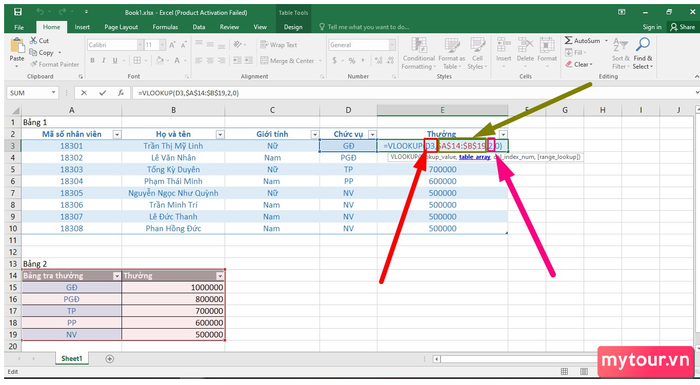Toggle Bold formatting
Viewport: 700px width, 385px height.
(x=92, y=61)
